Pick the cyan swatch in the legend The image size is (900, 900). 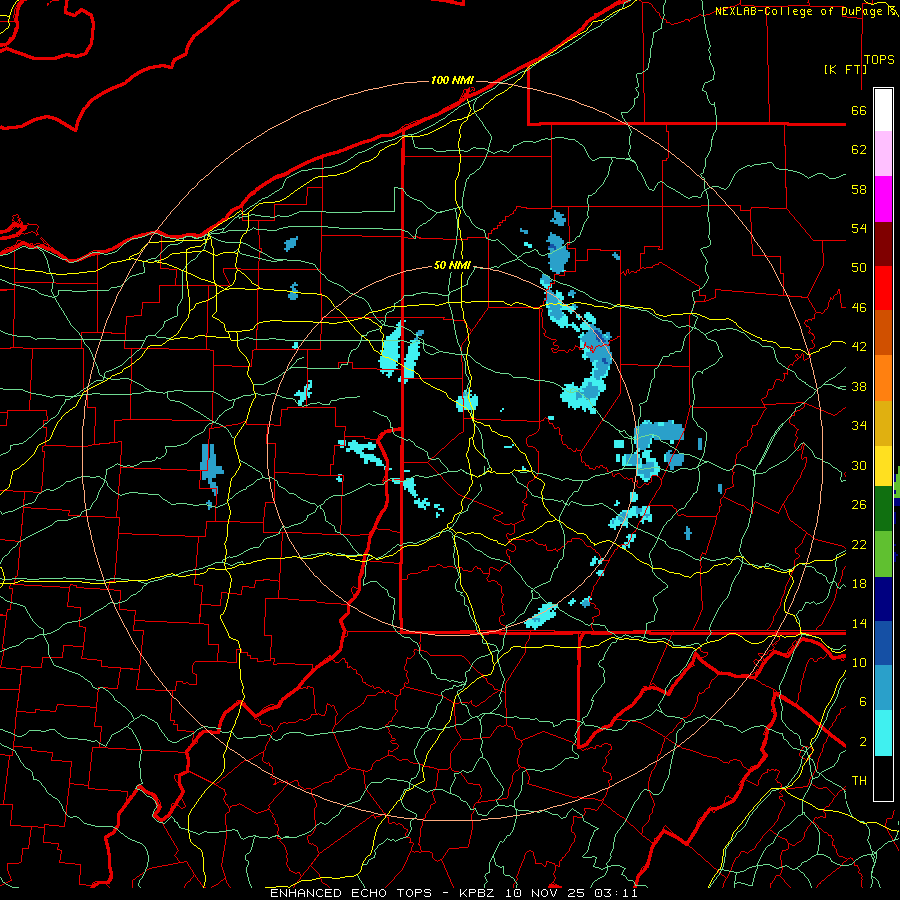883,733
